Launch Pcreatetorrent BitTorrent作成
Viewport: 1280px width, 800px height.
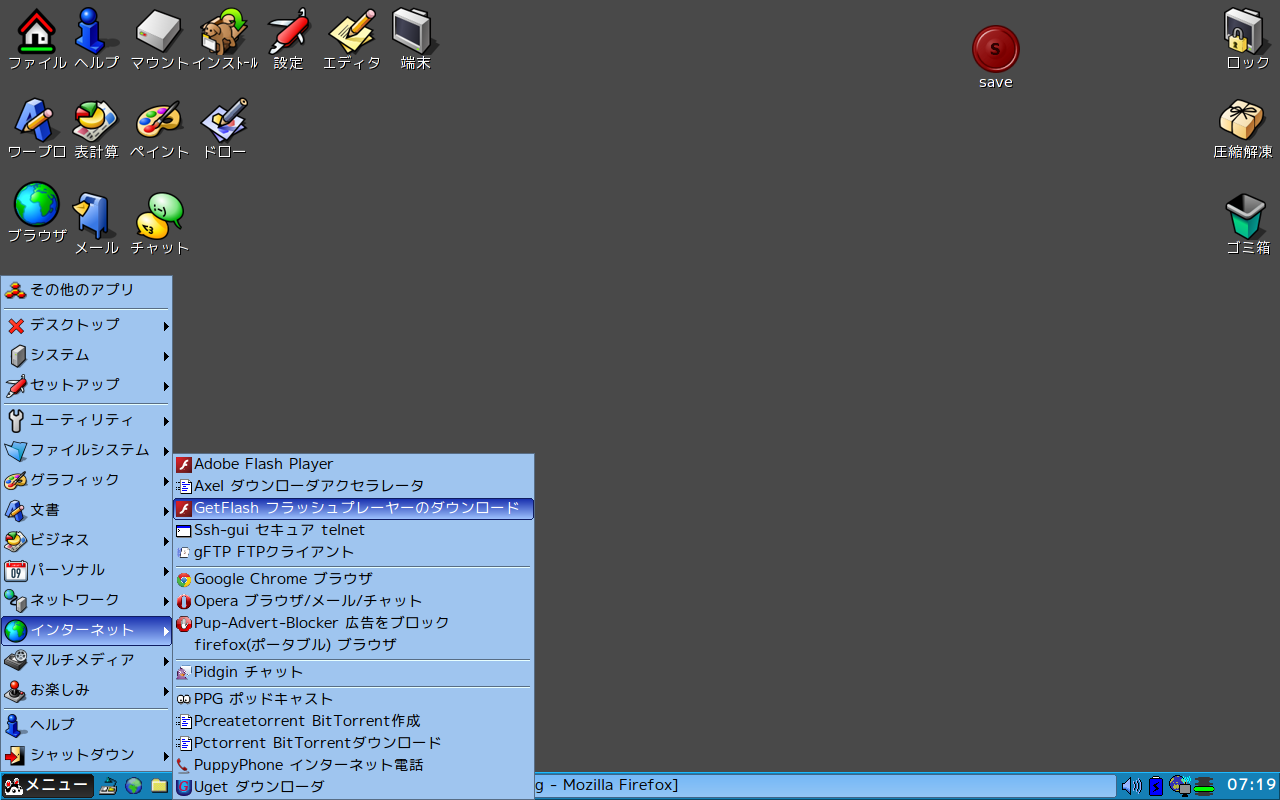click(x=354, y=721)
